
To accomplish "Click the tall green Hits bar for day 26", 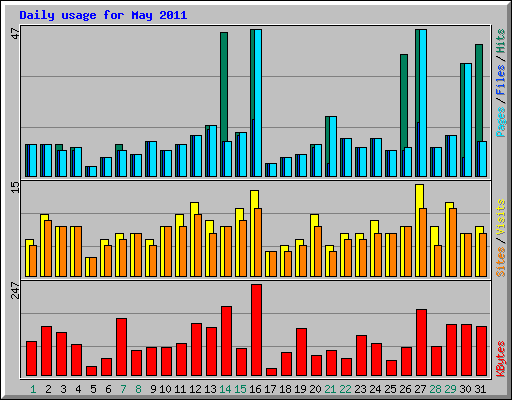I will [x=404, y=101].
